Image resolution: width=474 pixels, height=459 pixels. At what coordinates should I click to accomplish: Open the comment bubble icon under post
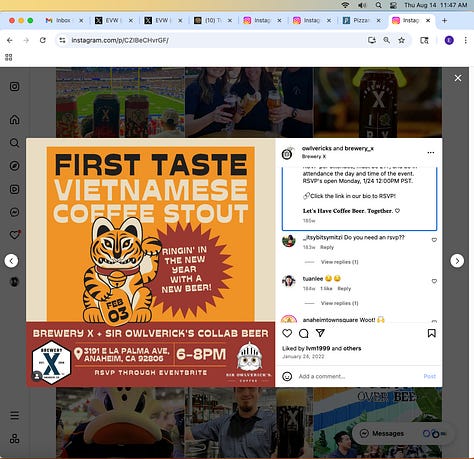tap(304, 333)
